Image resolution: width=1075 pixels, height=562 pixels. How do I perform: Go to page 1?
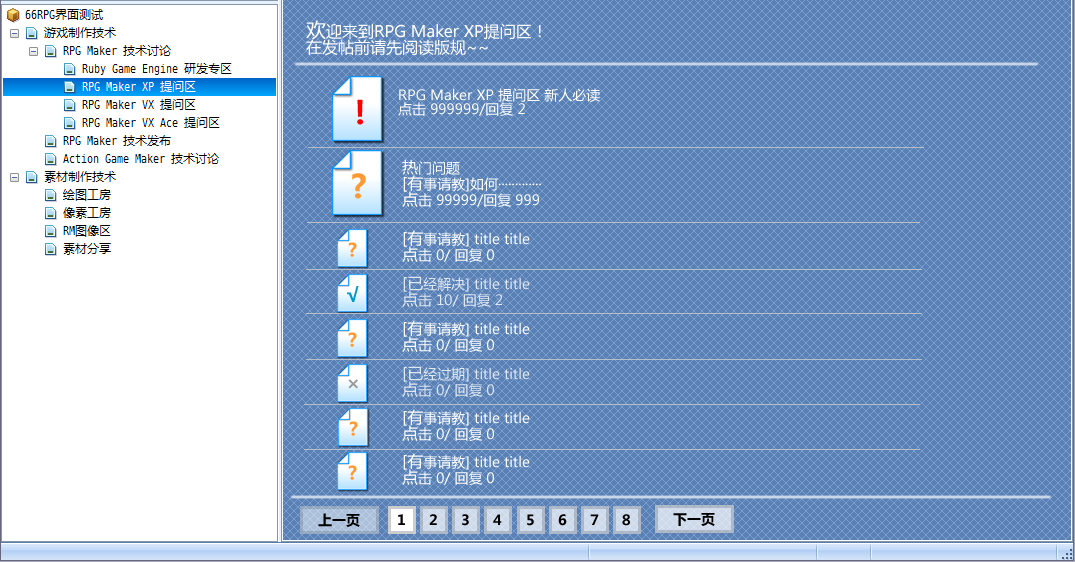coord(402,520)
